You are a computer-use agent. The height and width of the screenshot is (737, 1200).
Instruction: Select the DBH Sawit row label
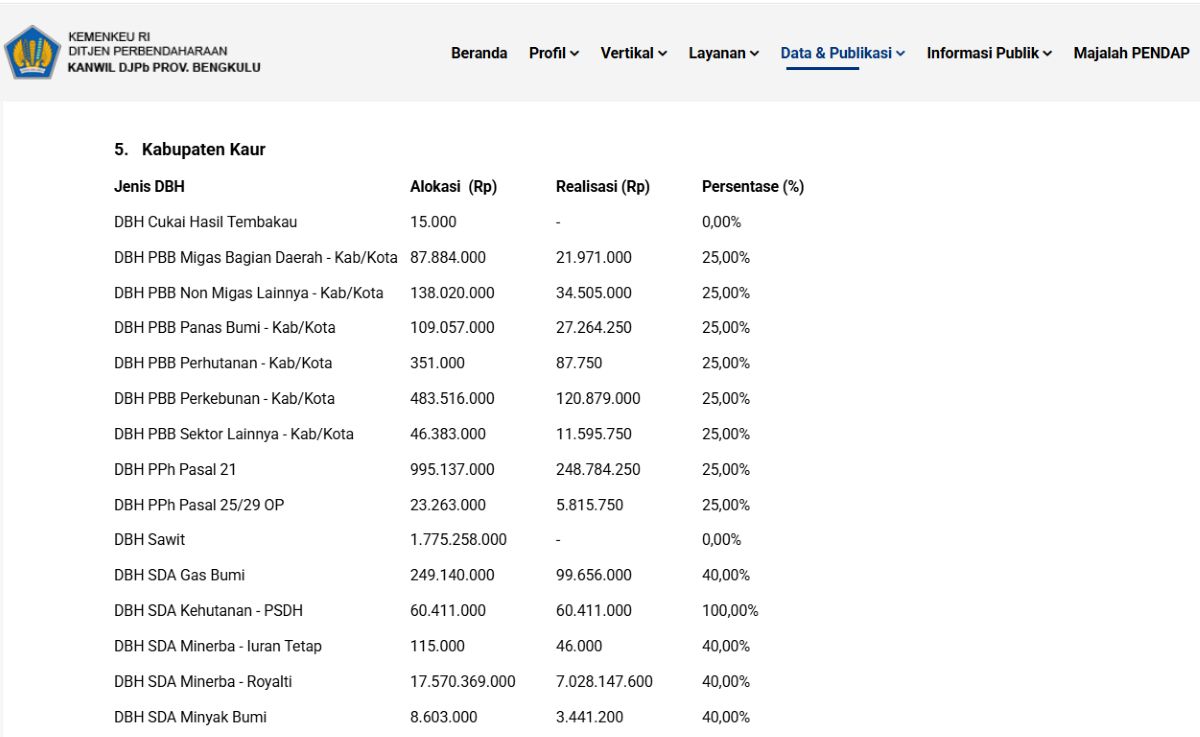tap(149, 540)
